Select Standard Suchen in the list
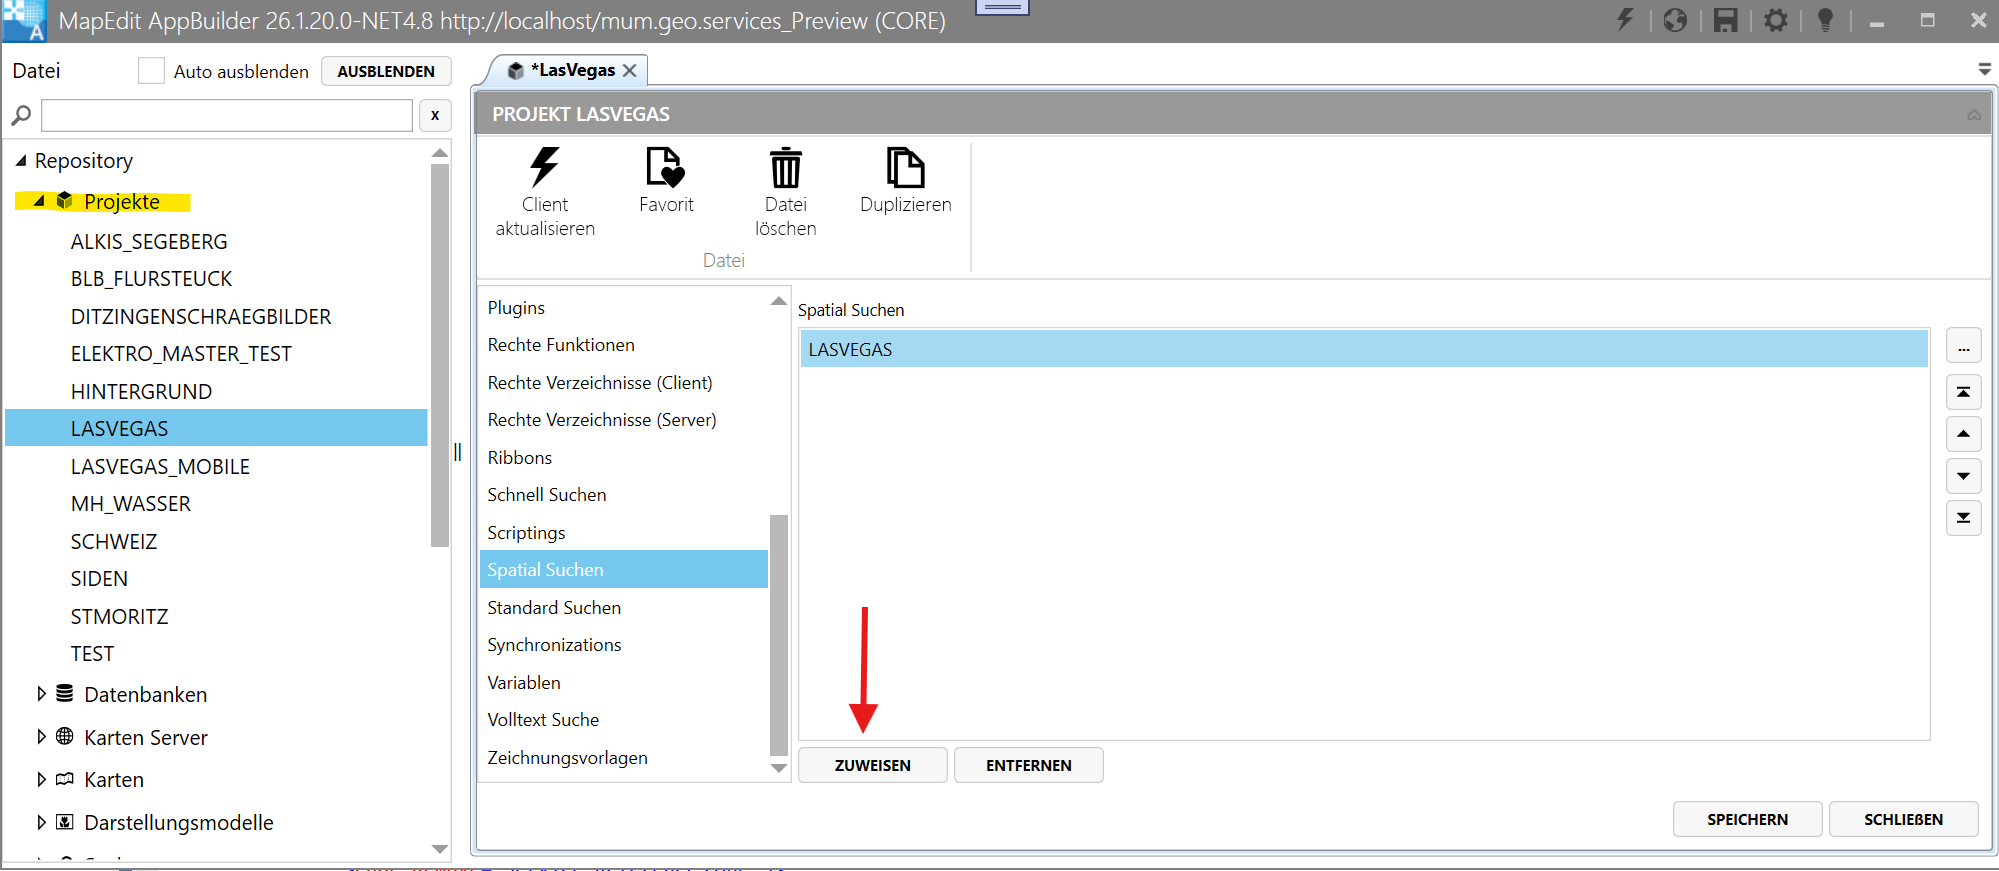Image resolution: width=1999 pixels, height=871 pixels. [554, 608]
